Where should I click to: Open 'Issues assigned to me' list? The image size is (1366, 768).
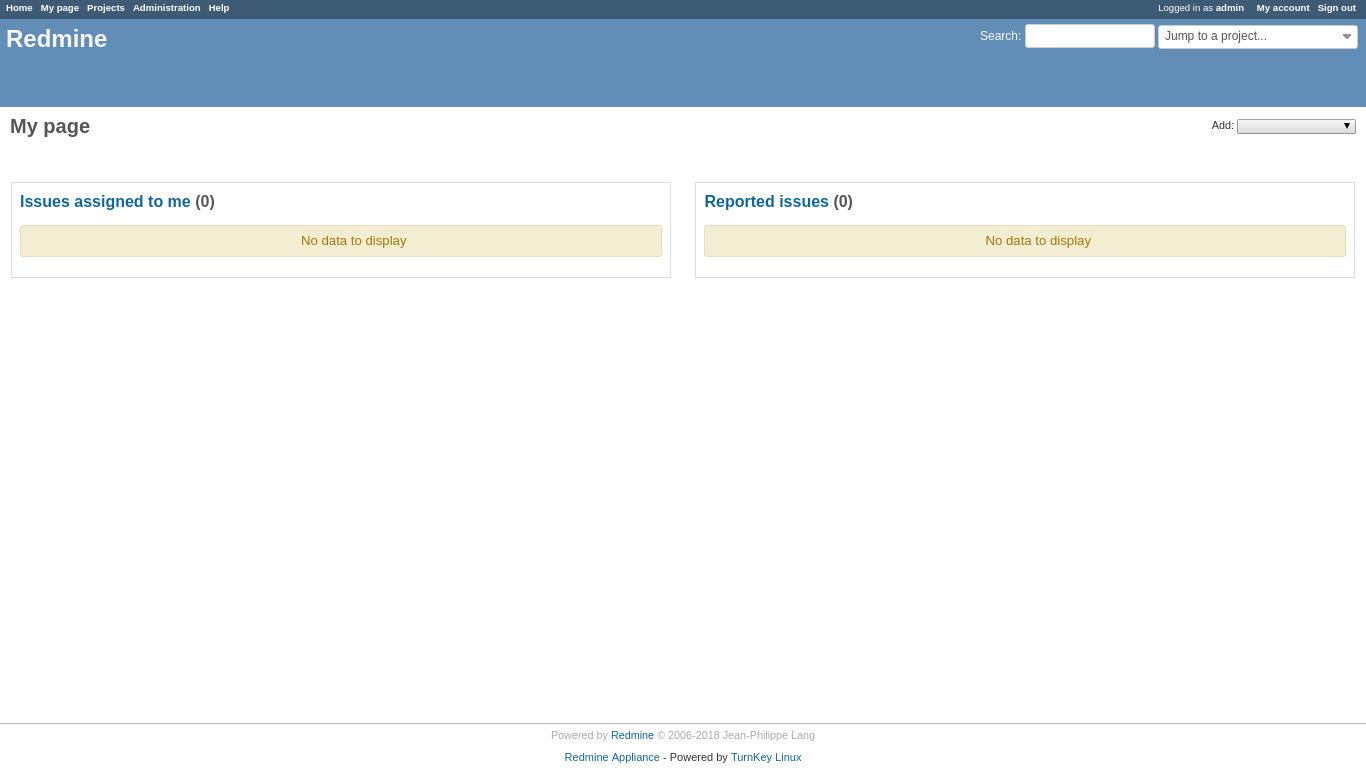pyautogui.click(x=105, y=202)
